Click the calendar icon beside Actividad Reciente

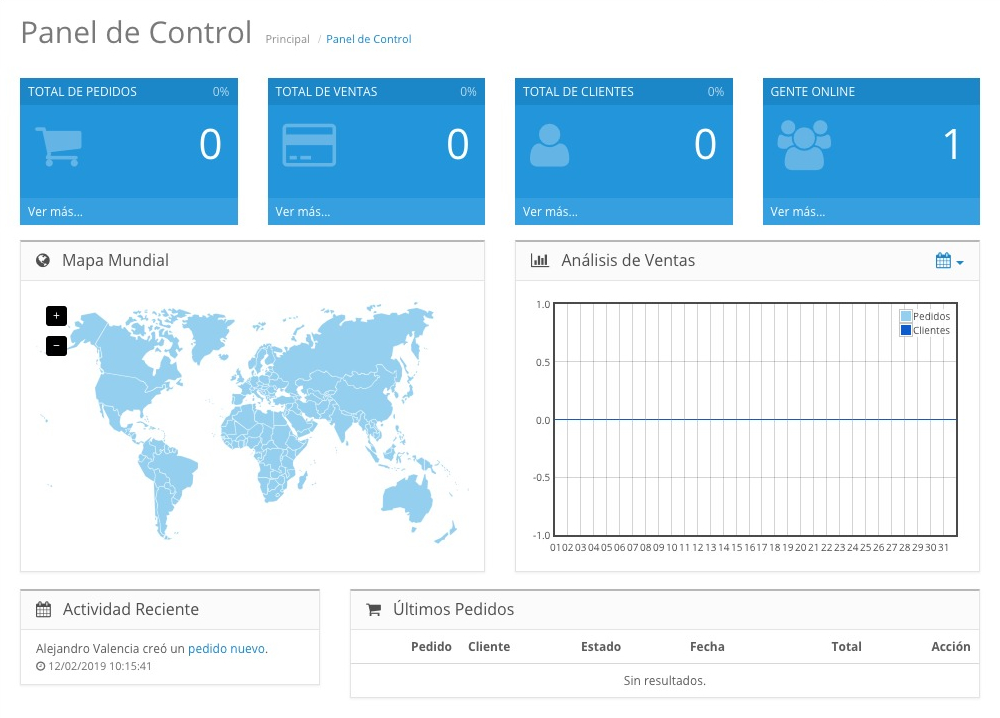[x=43, y=609]
